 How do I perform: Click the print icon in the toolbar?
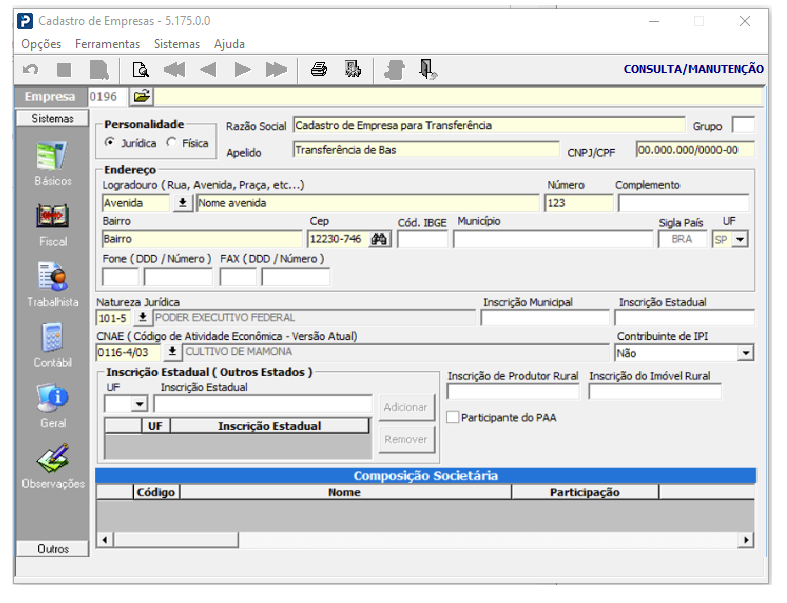tap(319, 70)
